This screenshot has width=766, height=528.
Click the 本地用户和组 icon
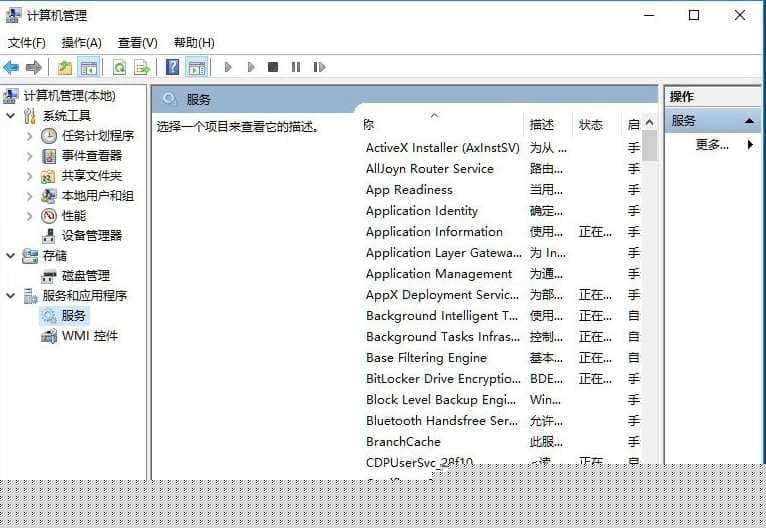(48, 196)
